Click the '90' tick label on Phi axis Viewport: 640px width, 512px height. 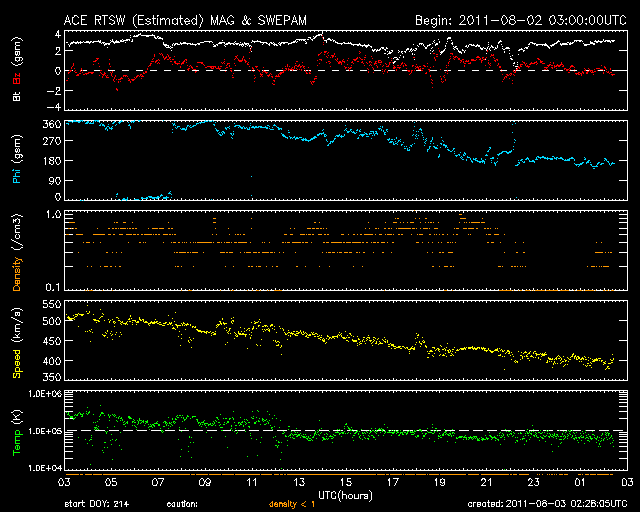point(55,180)
